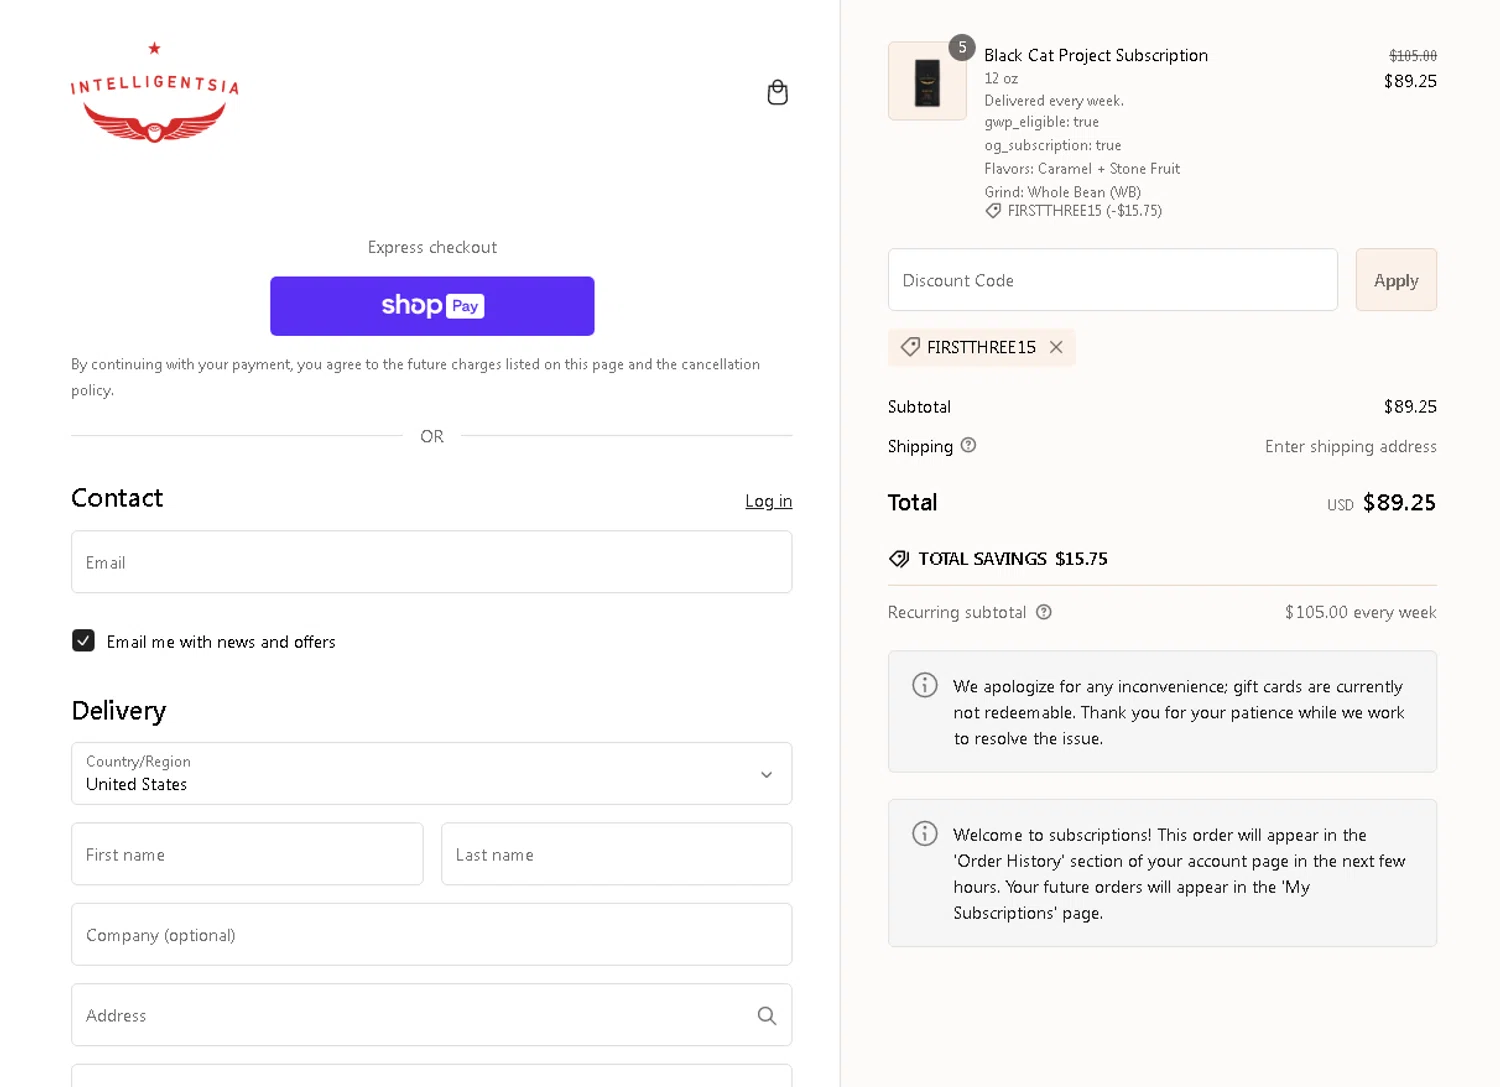Expand the Country/Region dropdown
This screenshot has height=1087, width=1500.
pos(431,773)
